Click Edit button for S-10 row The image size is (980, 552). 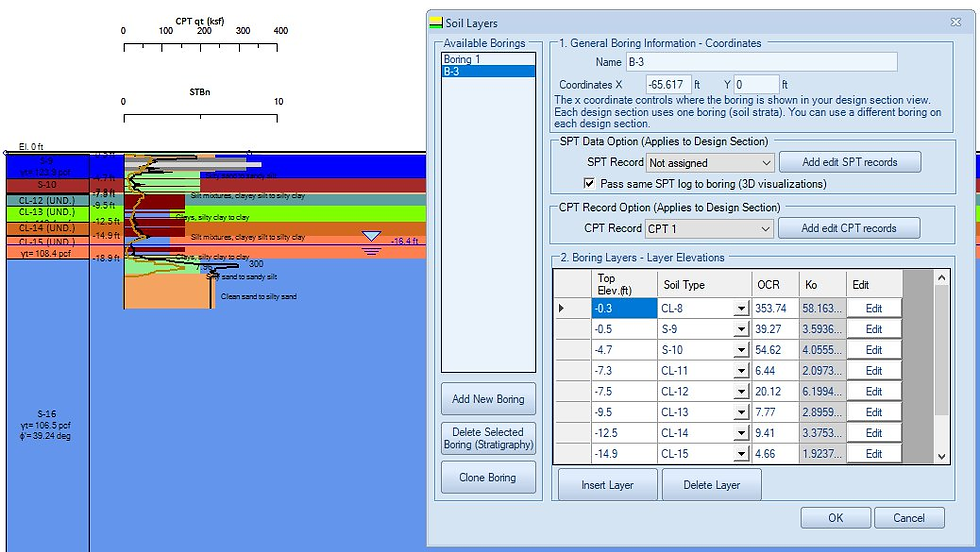(x=874, y=350)
